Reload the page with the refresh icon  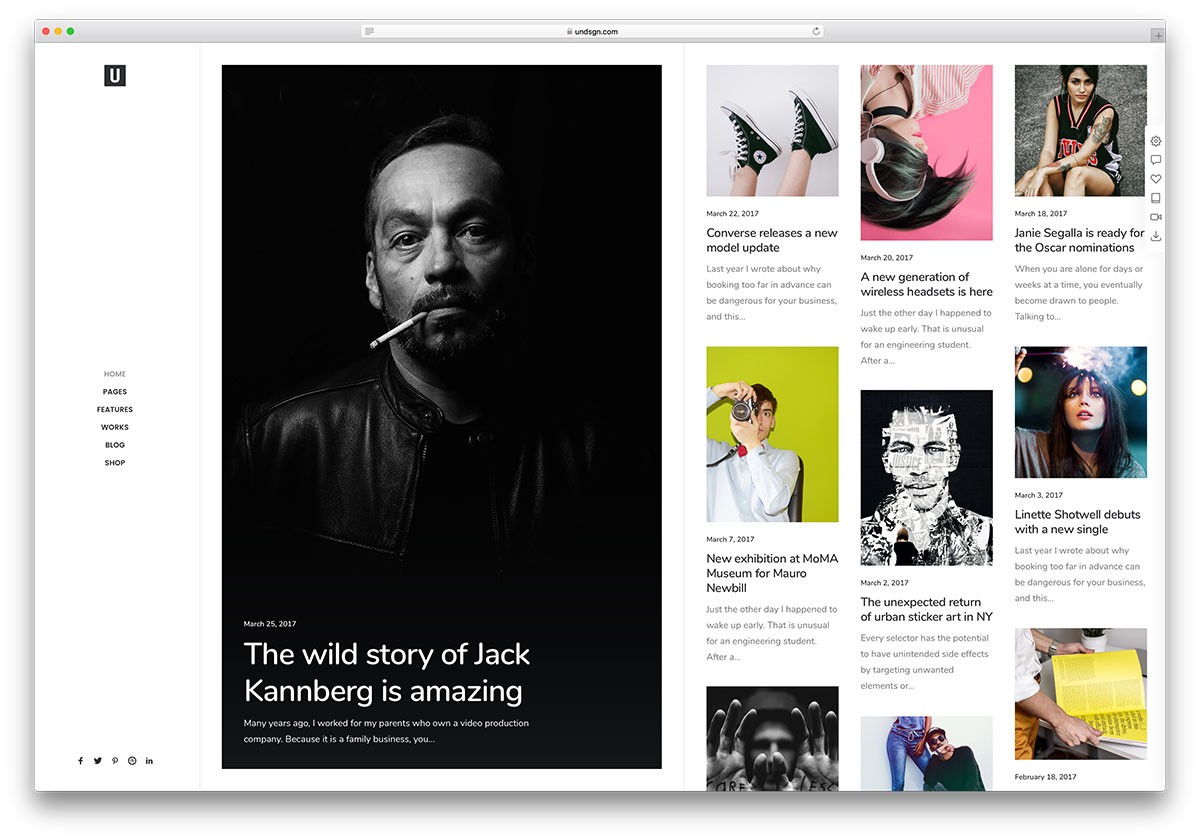tap(816, 32)
